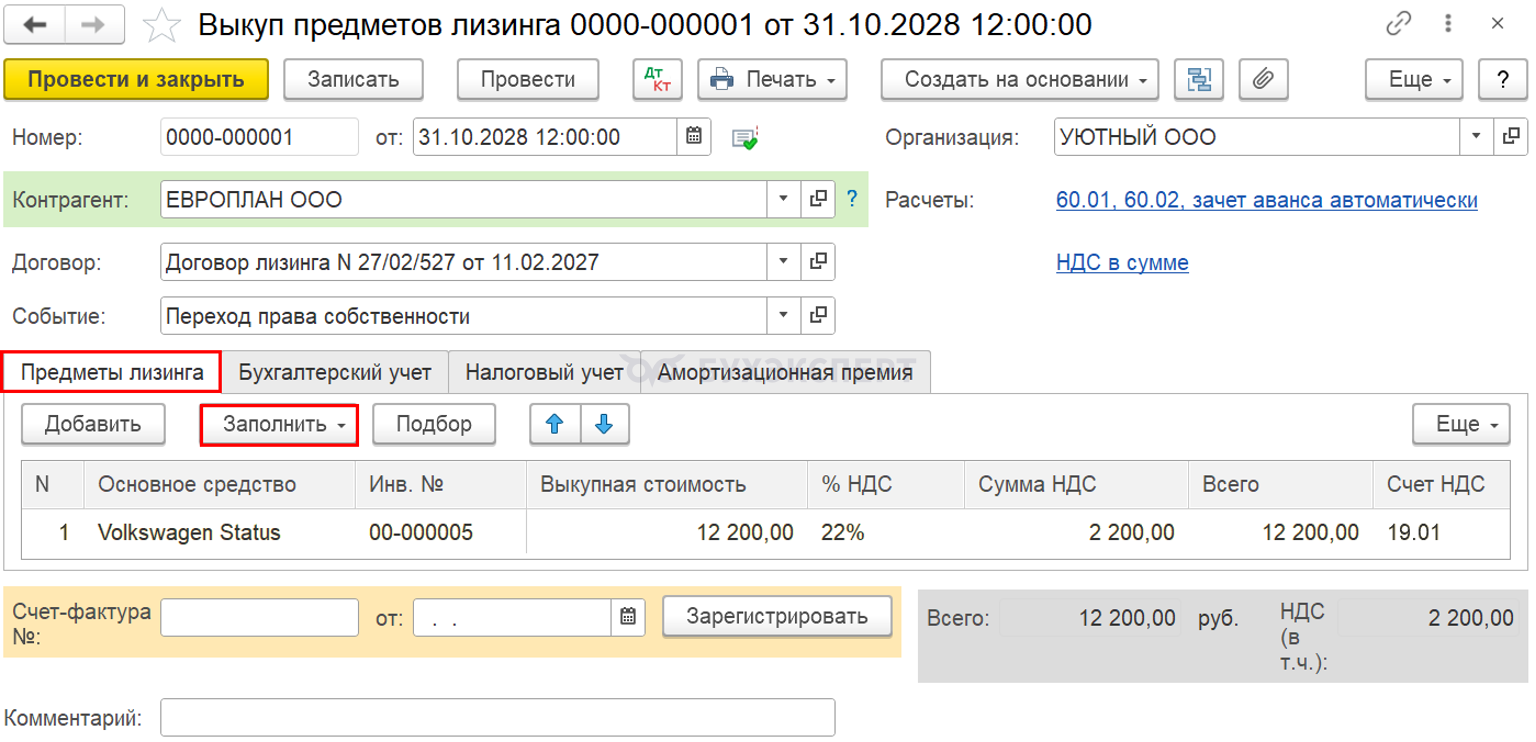
Task: Open the Организация card icon
Action: click(x=1512, y=137)
